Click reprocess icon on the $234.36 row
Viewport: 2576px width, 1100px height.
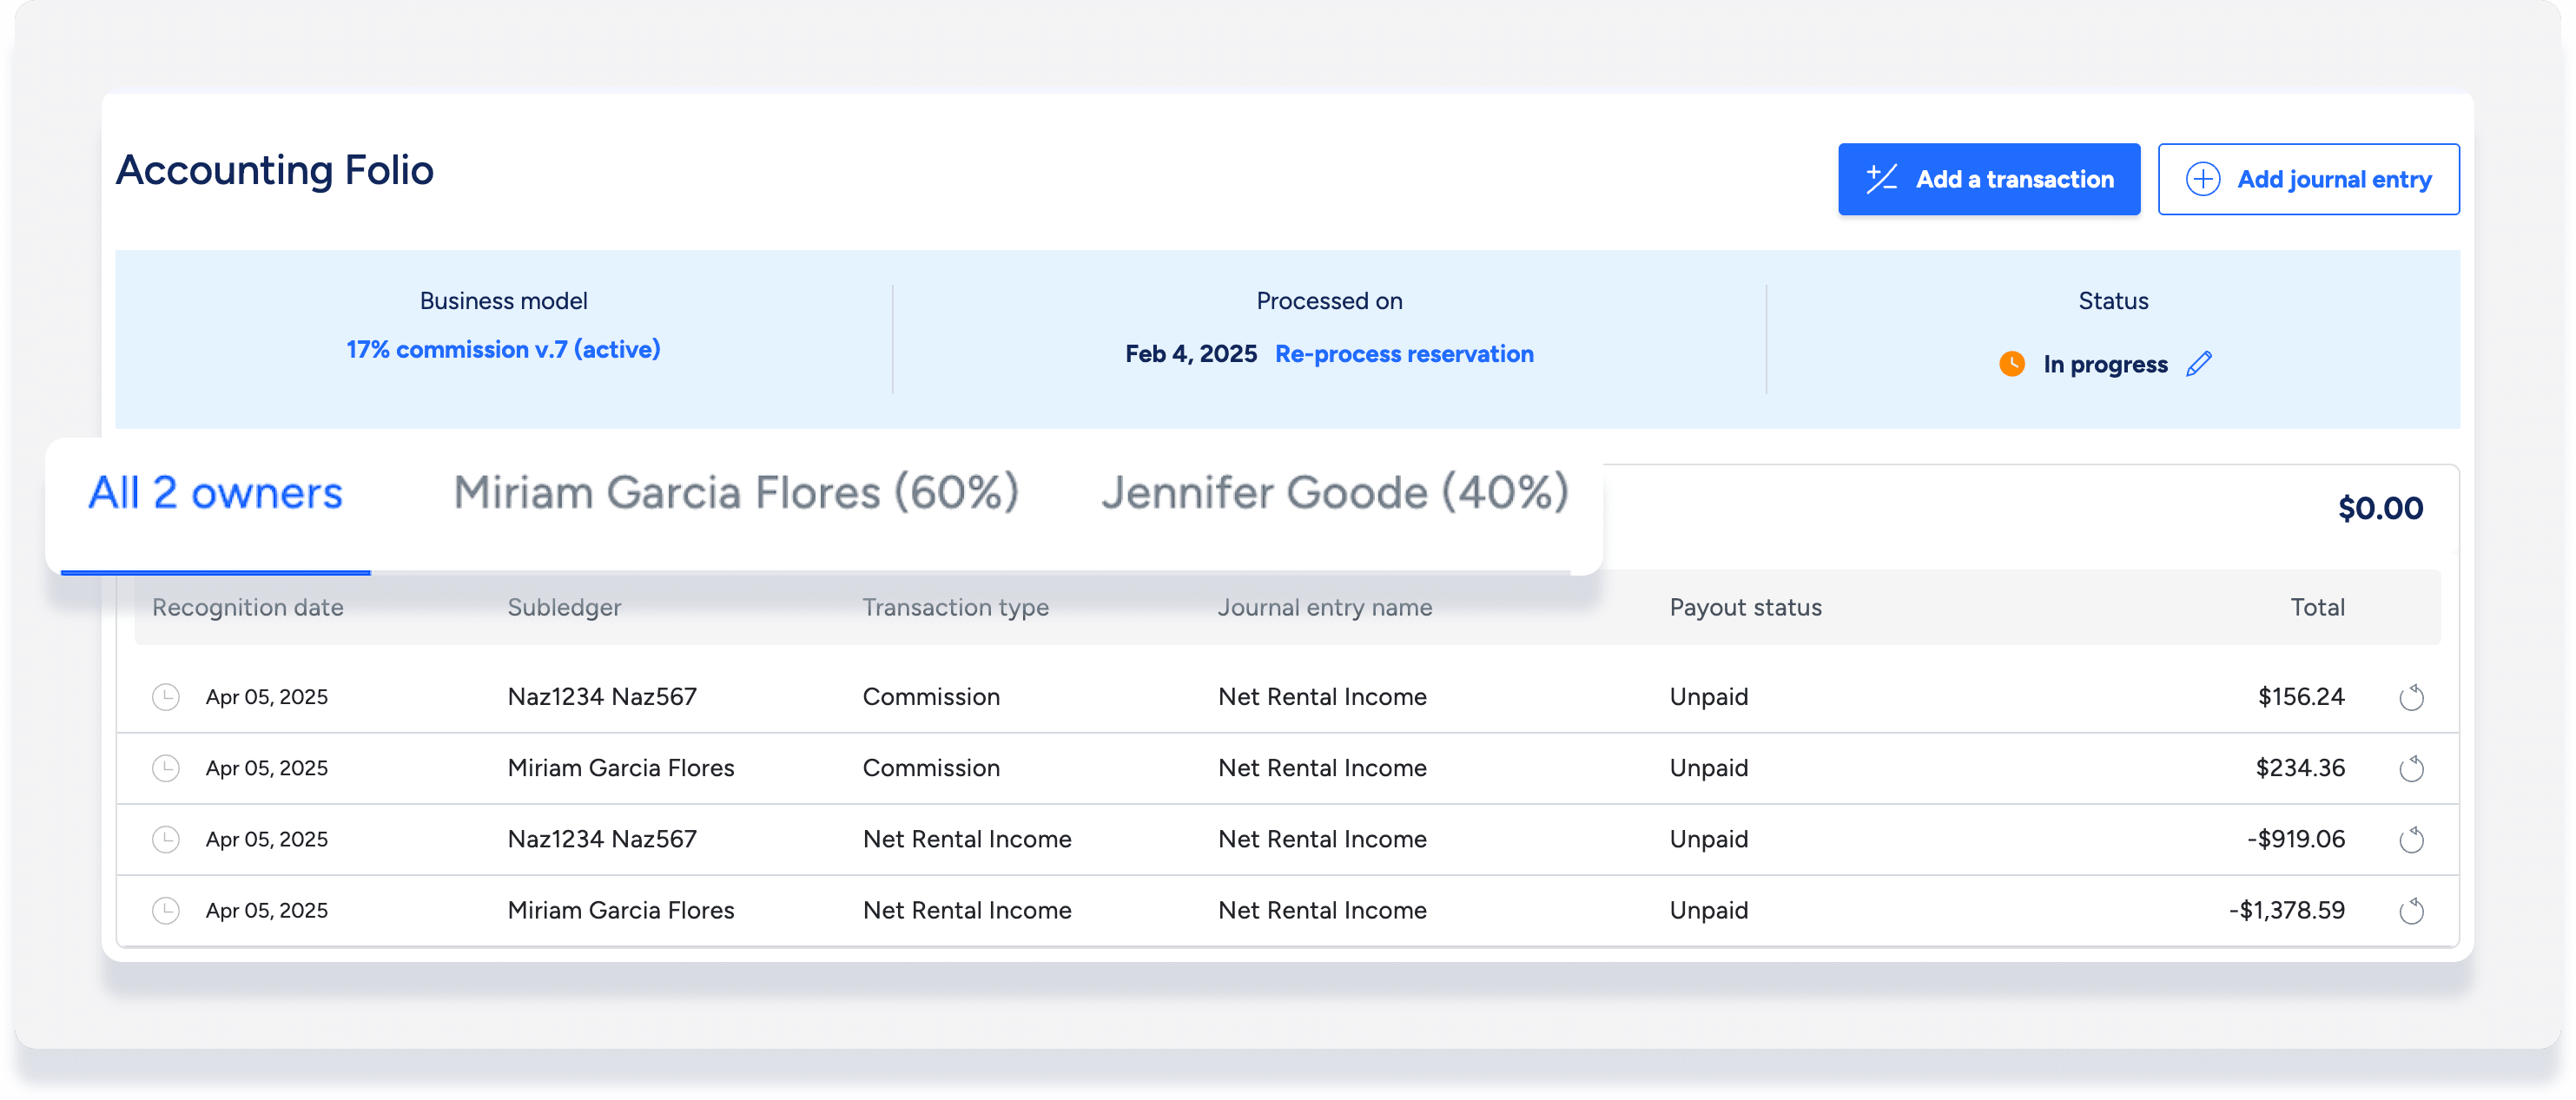click(x=2411, y=768)
